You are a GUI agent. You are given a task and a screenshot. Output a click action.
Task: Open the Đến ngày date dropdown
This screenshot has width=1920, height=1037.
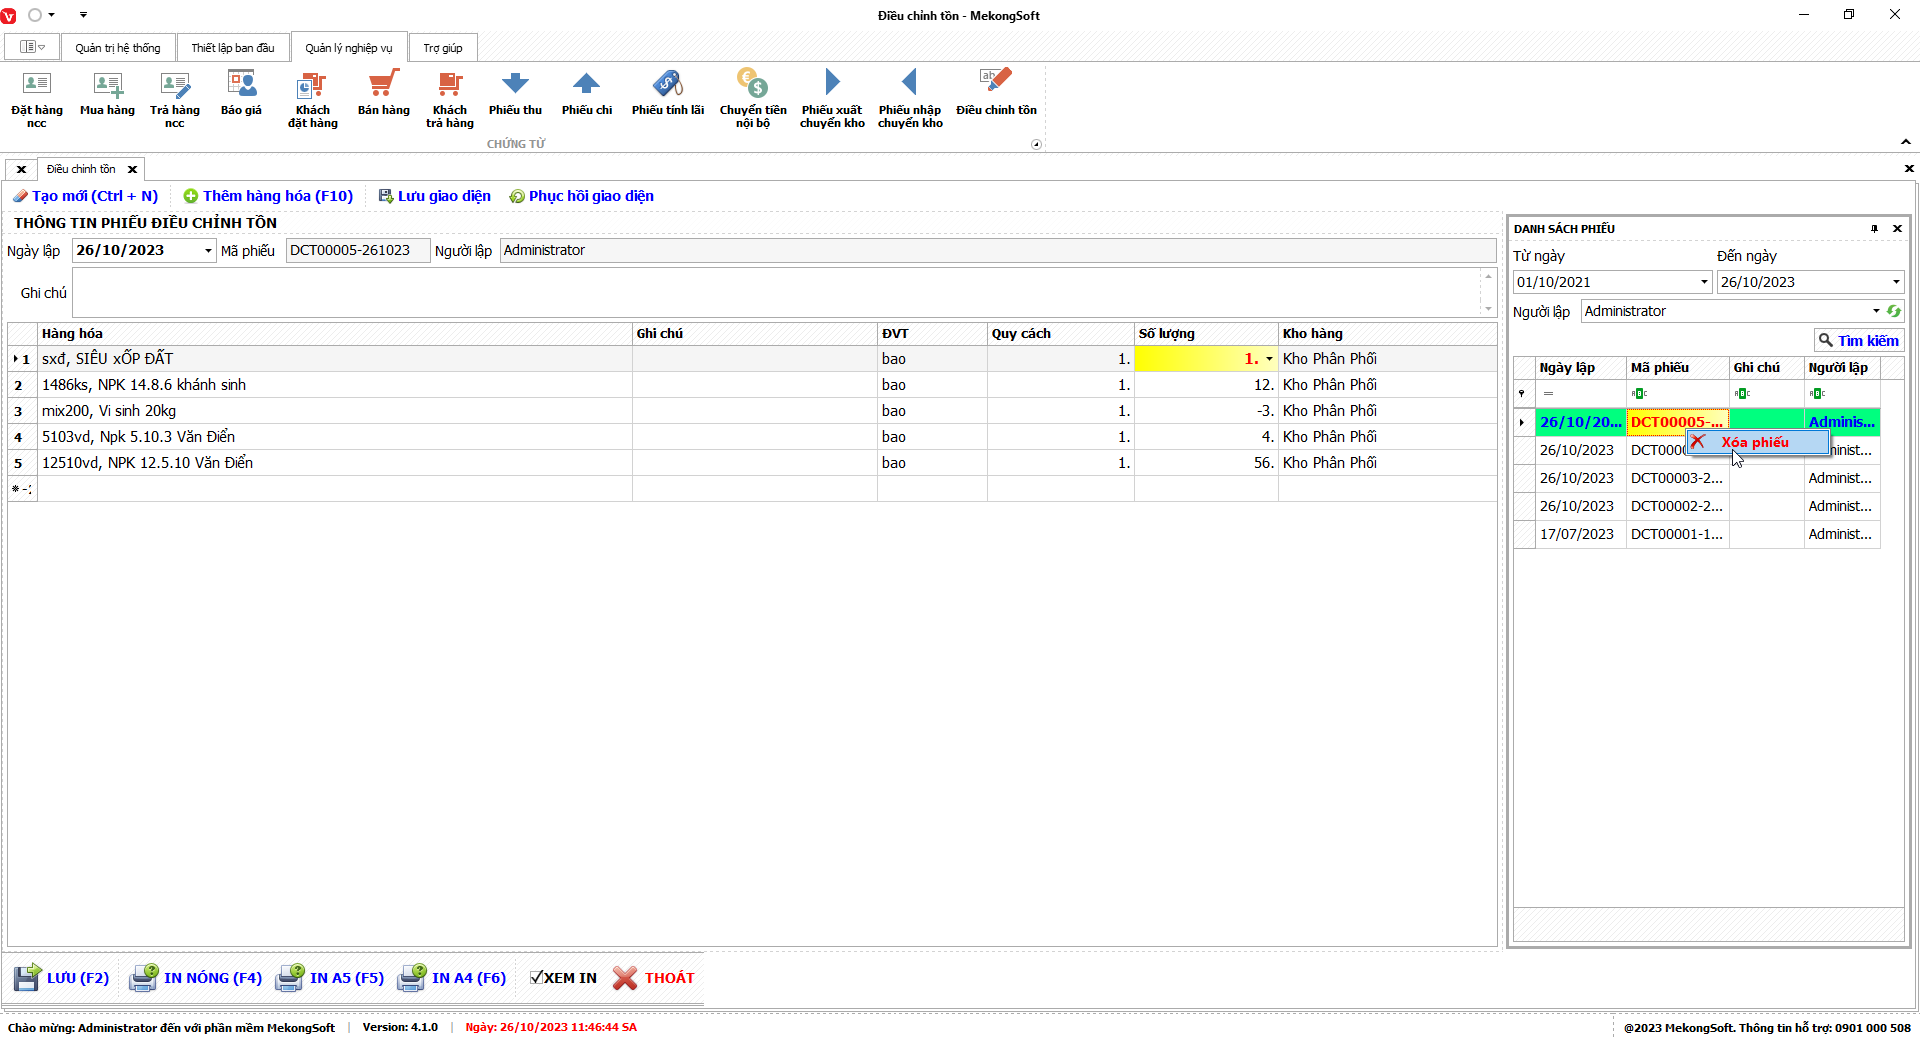[x=1895, y=282]
